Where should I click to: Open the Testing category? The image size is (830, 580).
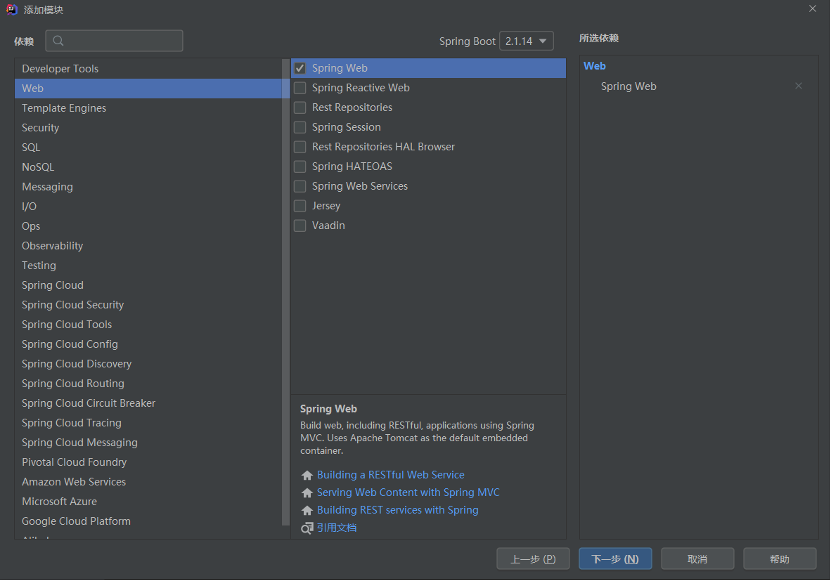click(149, 265)
